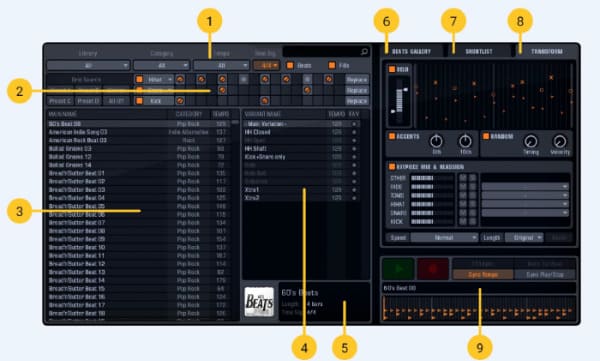Click the second knob in the Kick row
The height and width of the screenshot is (361, 600).
[264, 101]
